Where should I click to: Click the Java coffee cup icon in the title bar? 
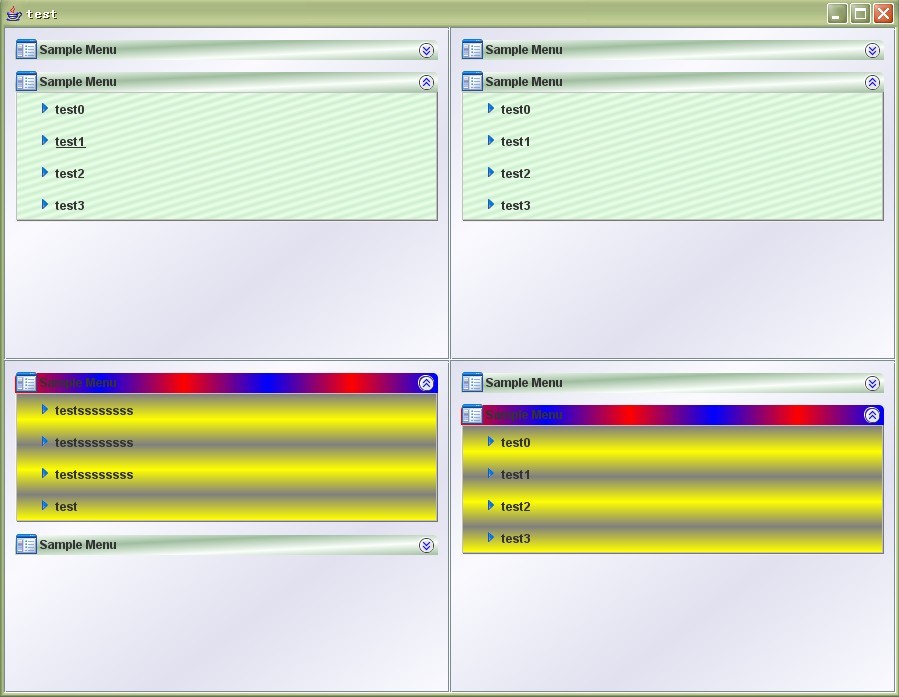click(x=15, y=13)
